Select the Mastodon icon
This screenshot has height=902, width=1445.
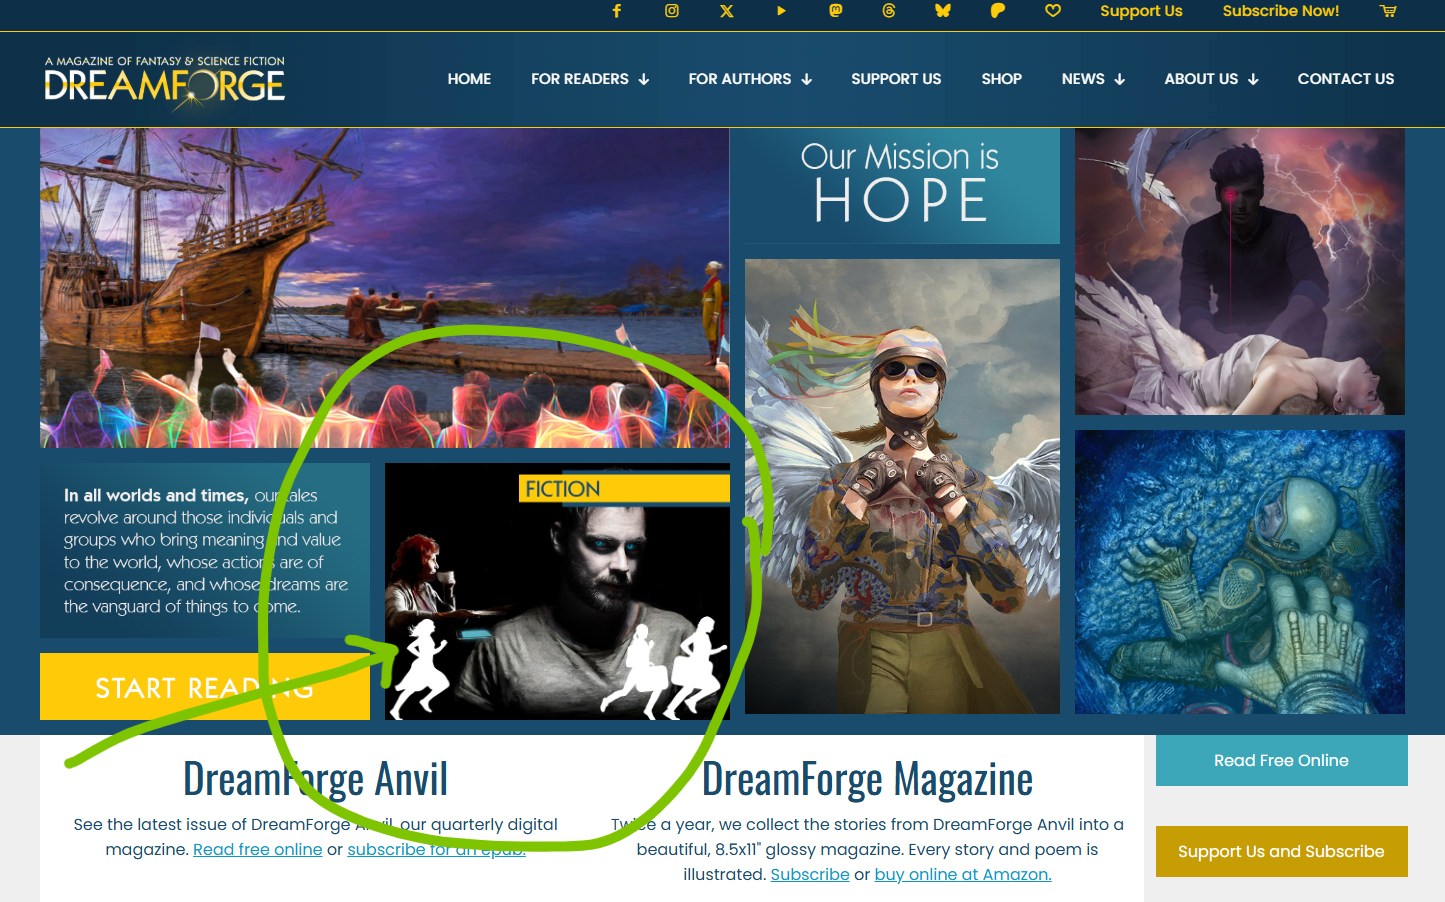pos(835,12)
